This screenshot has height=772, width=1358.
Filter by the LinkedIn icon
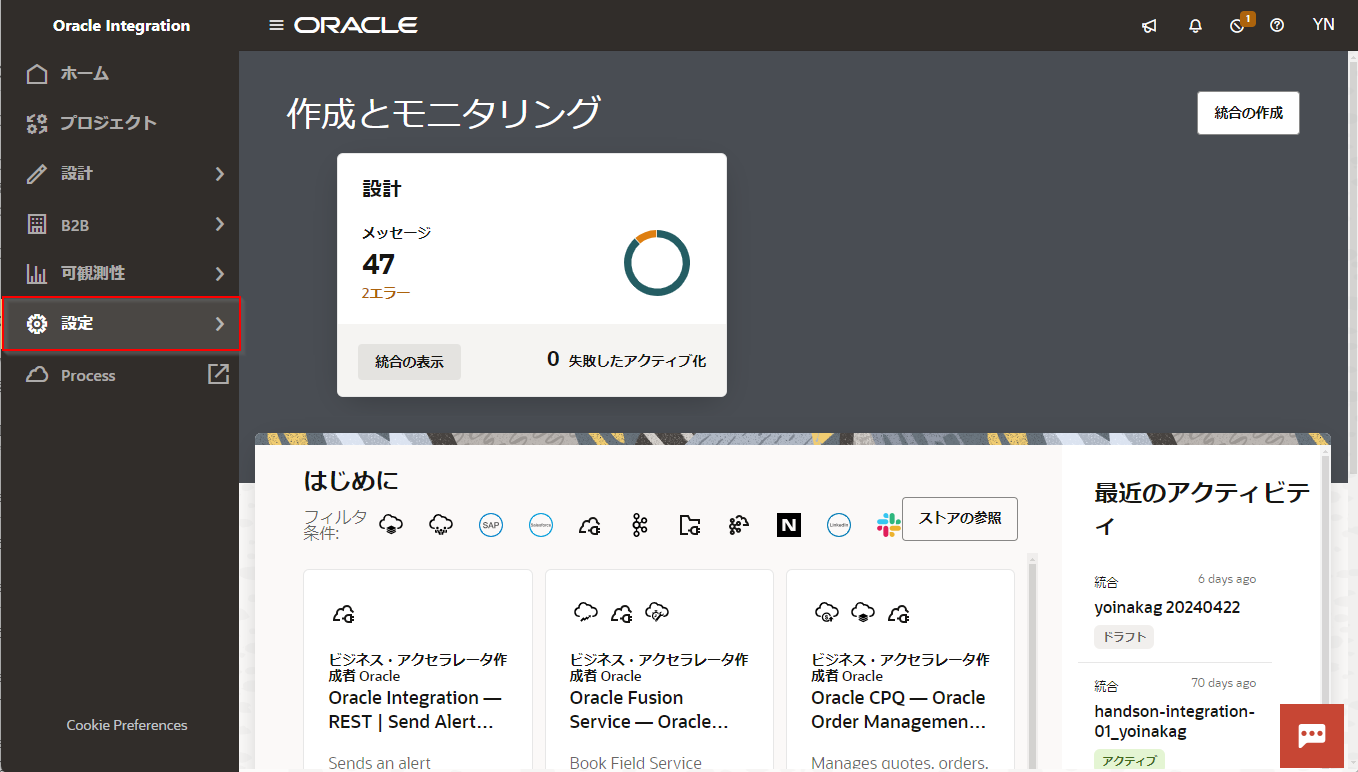click(839, 525)
